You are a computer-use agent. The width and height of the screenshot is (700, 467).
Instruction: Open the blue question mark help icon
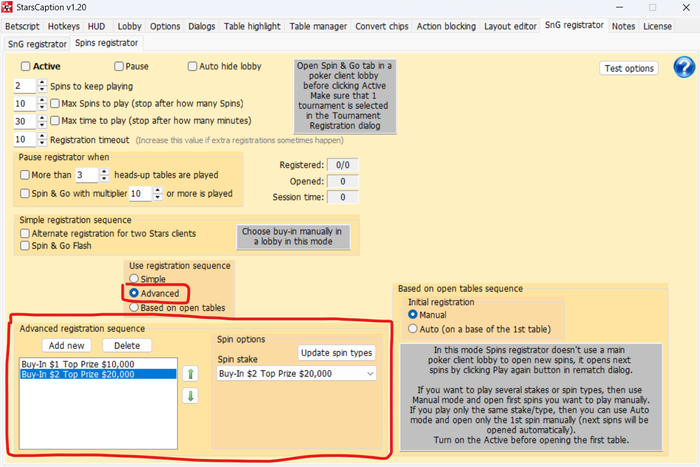(x=684, y=67)
